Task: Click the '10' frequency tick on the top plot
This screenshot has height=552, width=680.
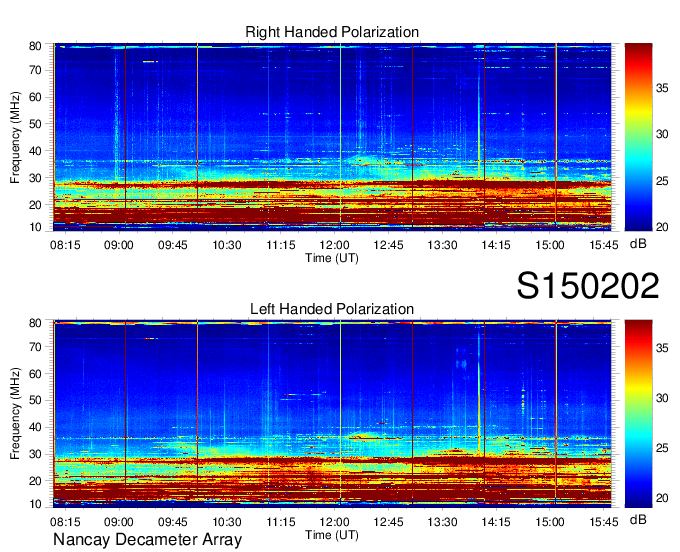Action: (36, 227)
